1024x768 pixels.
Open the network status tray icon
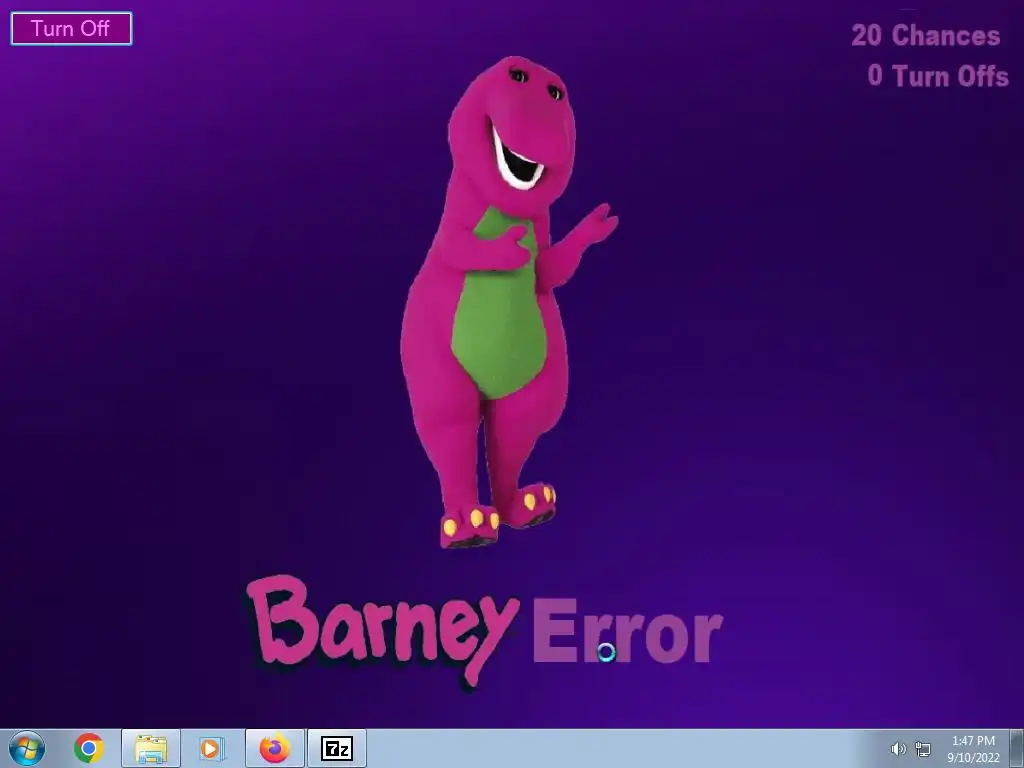coord(923,749)
